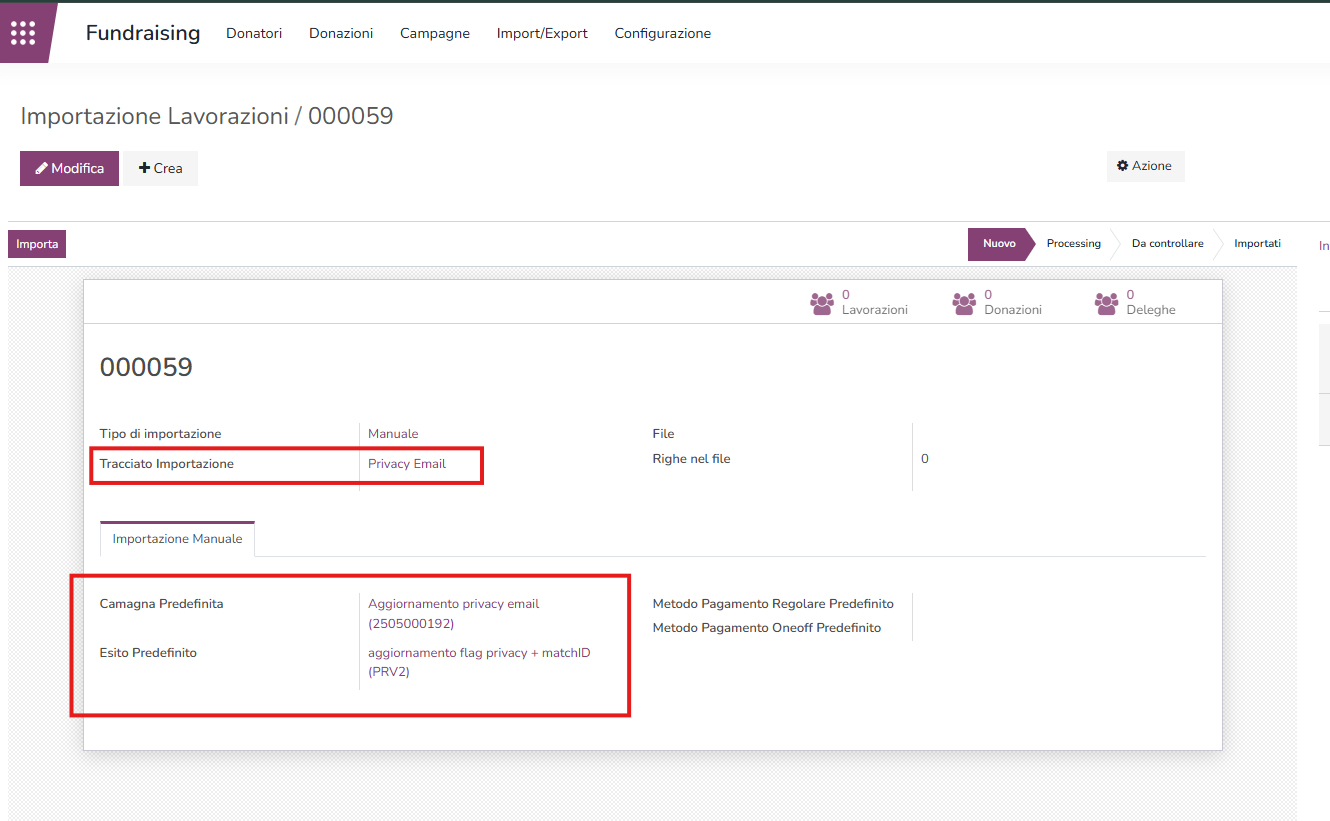This screenshot has width=1330, height=821.
Task: Click the Deleghe stat people icon
Action: [1106, 303]
